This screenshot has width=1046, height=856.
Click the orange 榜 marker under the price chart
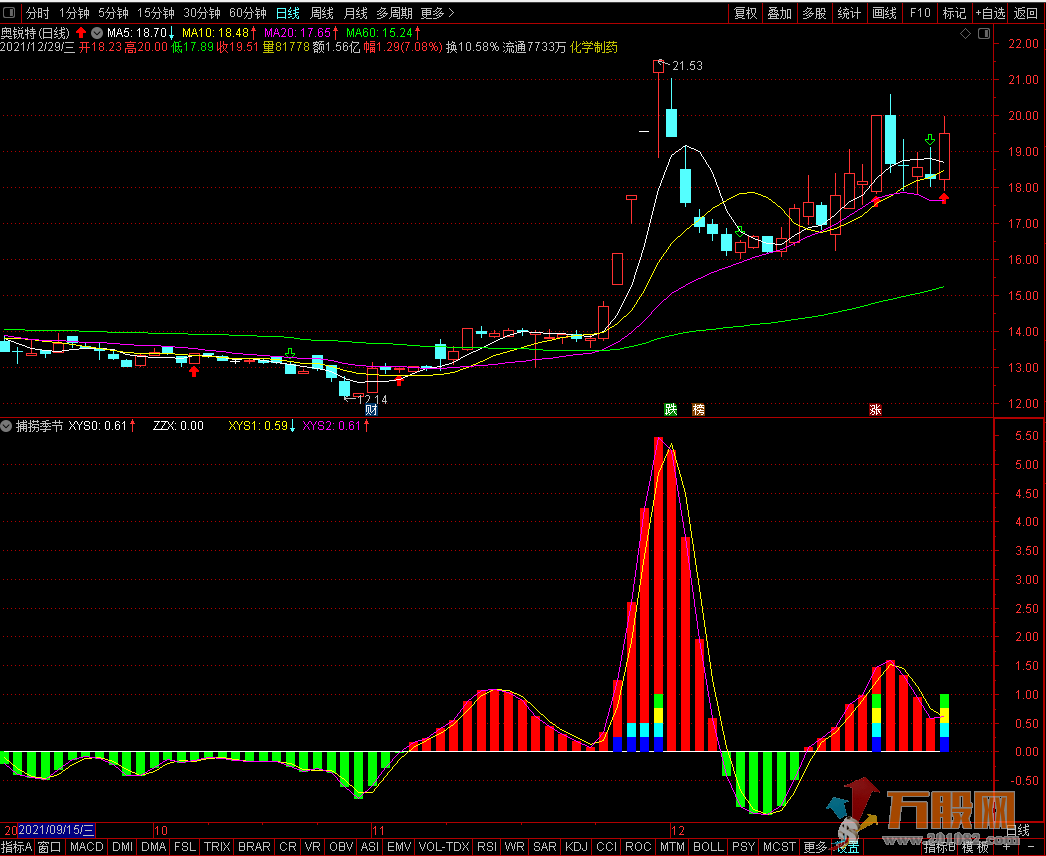[x=698, y=410]
